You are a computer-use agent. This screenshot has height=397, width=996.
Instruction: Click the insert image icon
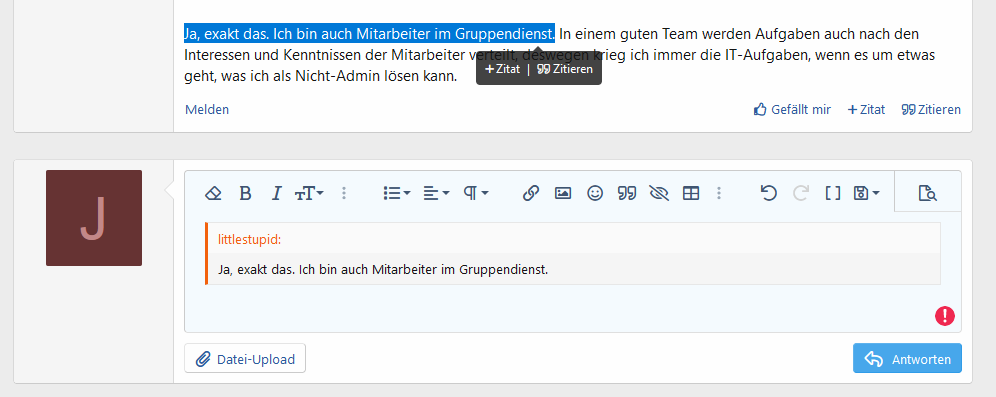563,193
